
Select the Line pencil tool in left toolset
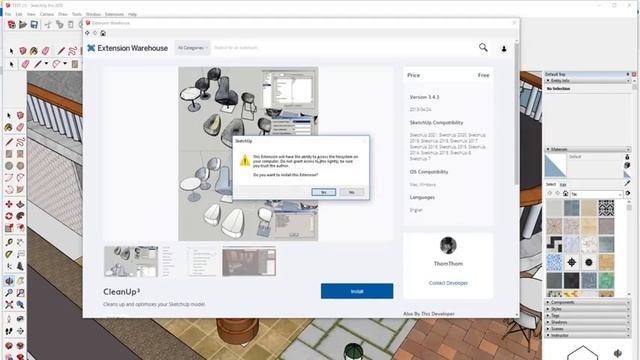coord(9,142)
